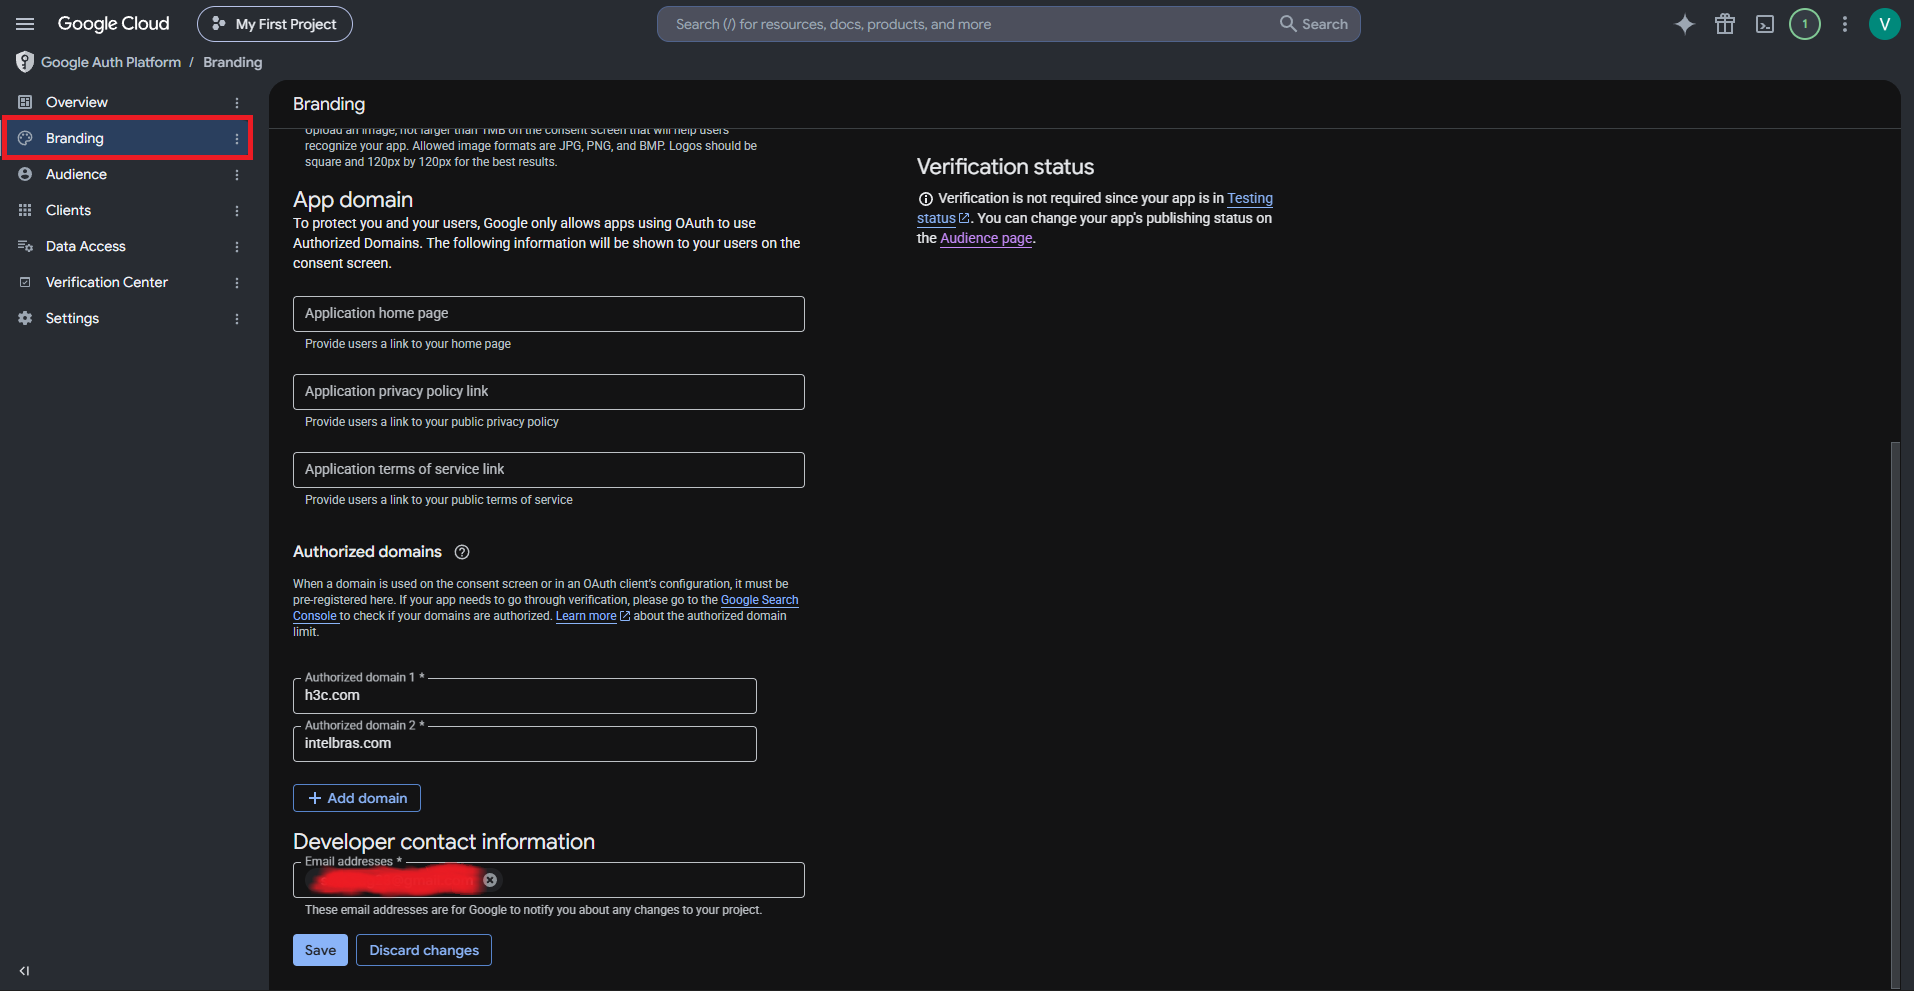Open Data Access item's three-dot menu
1914x991 pixels.
(x=237, y=246)
